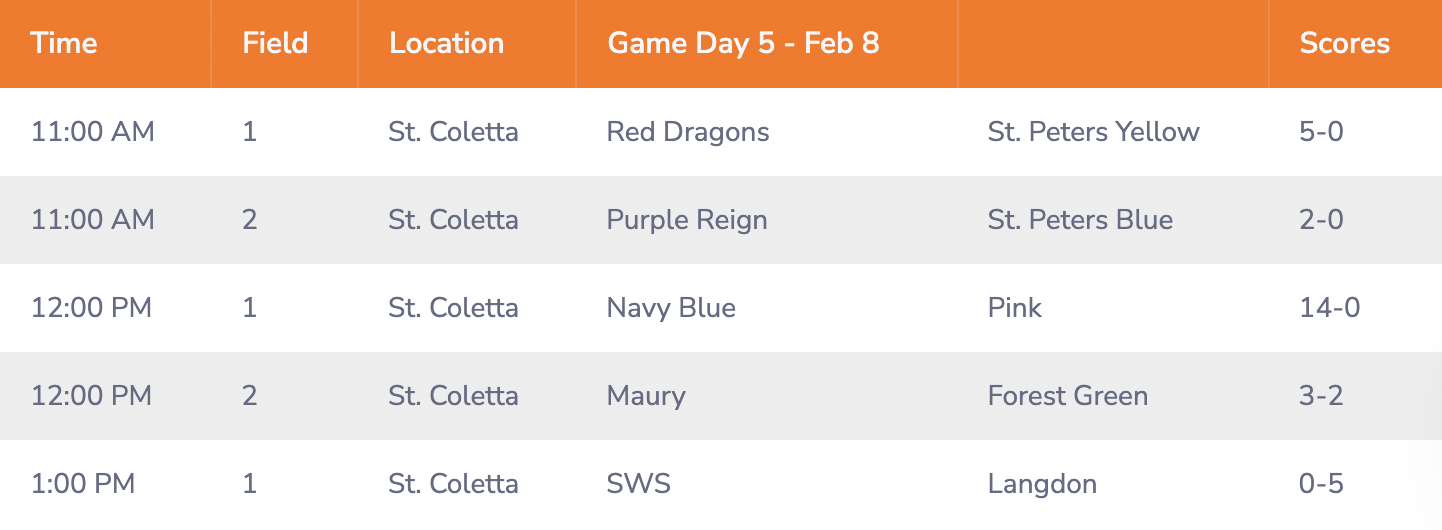The height and width of the screenshot is (530, 1442).
Task: Click the Scores column header
Action: [1344, 43]
